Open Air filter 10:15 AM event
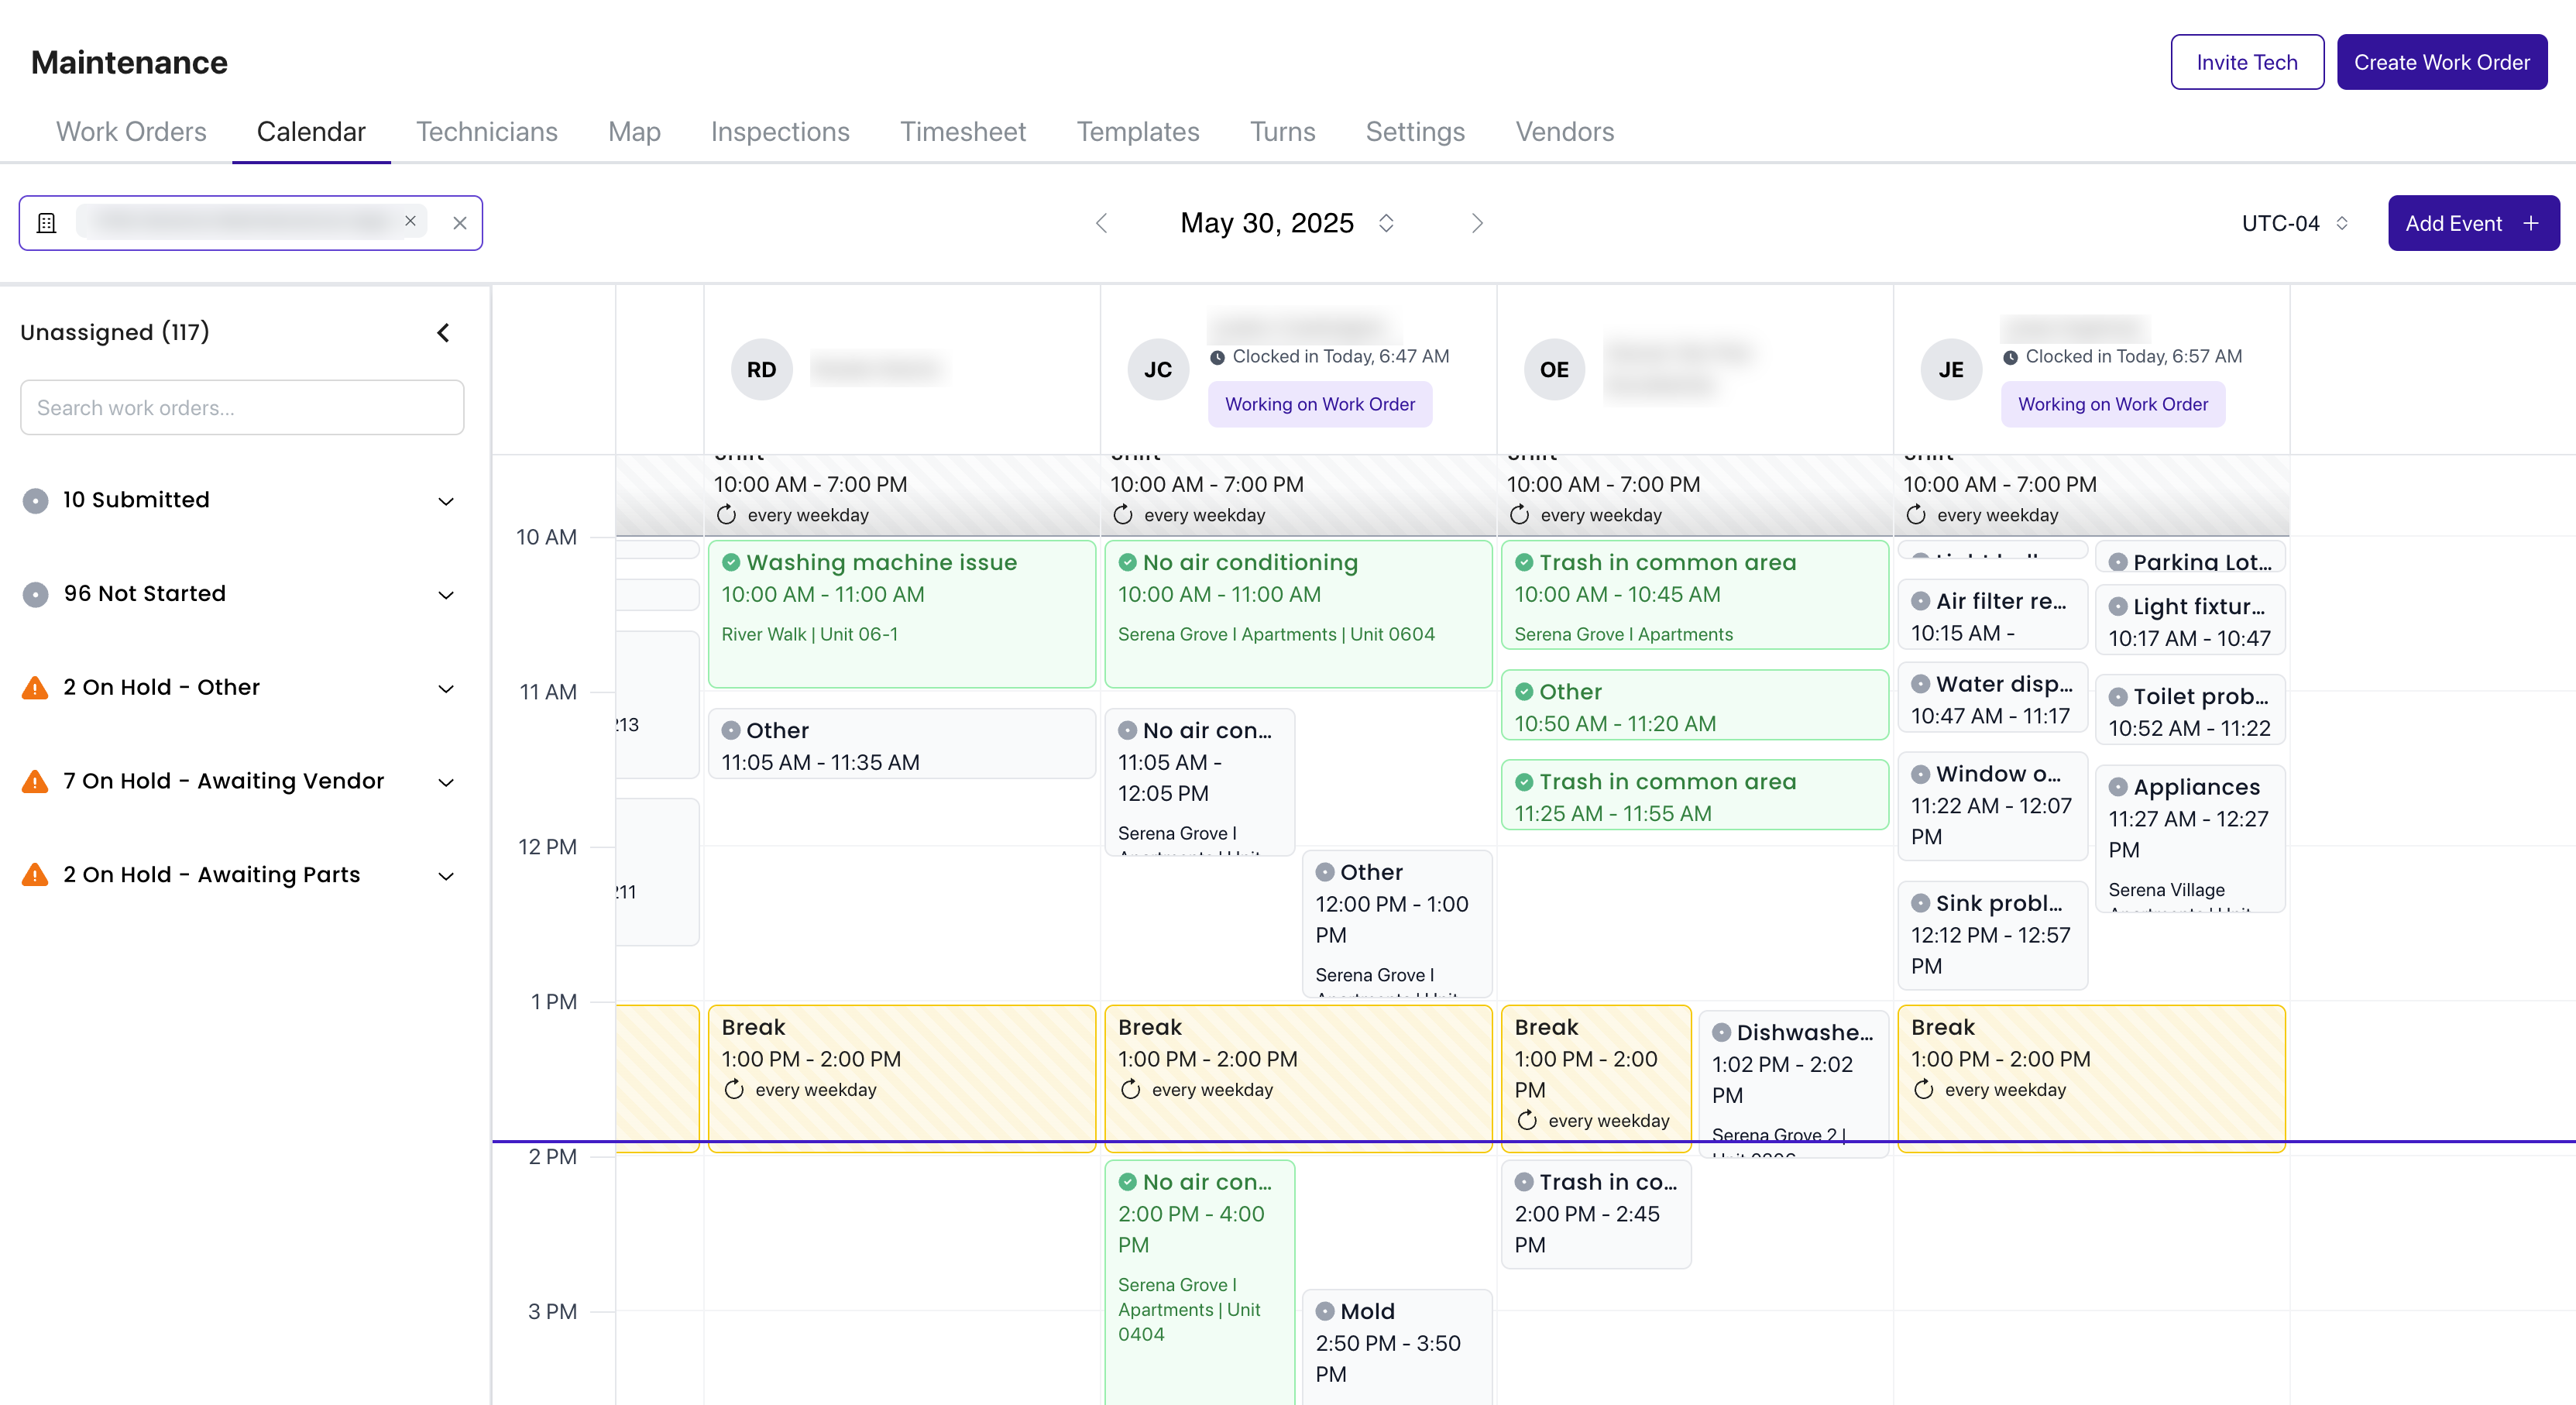This screenshot has height=1405, width=2576. [1992, 615]
